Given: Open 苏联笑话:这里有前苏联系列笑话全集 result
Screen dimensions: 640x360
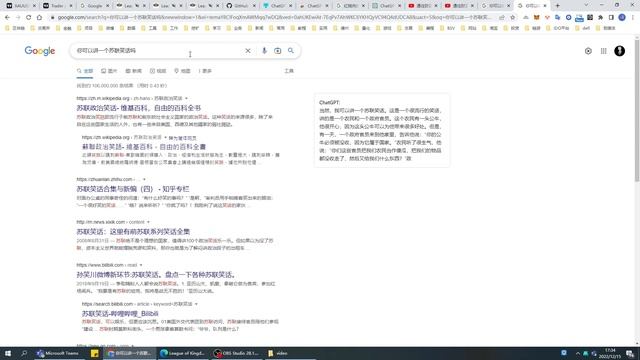Looking at the screenshot, I should 133,232.
